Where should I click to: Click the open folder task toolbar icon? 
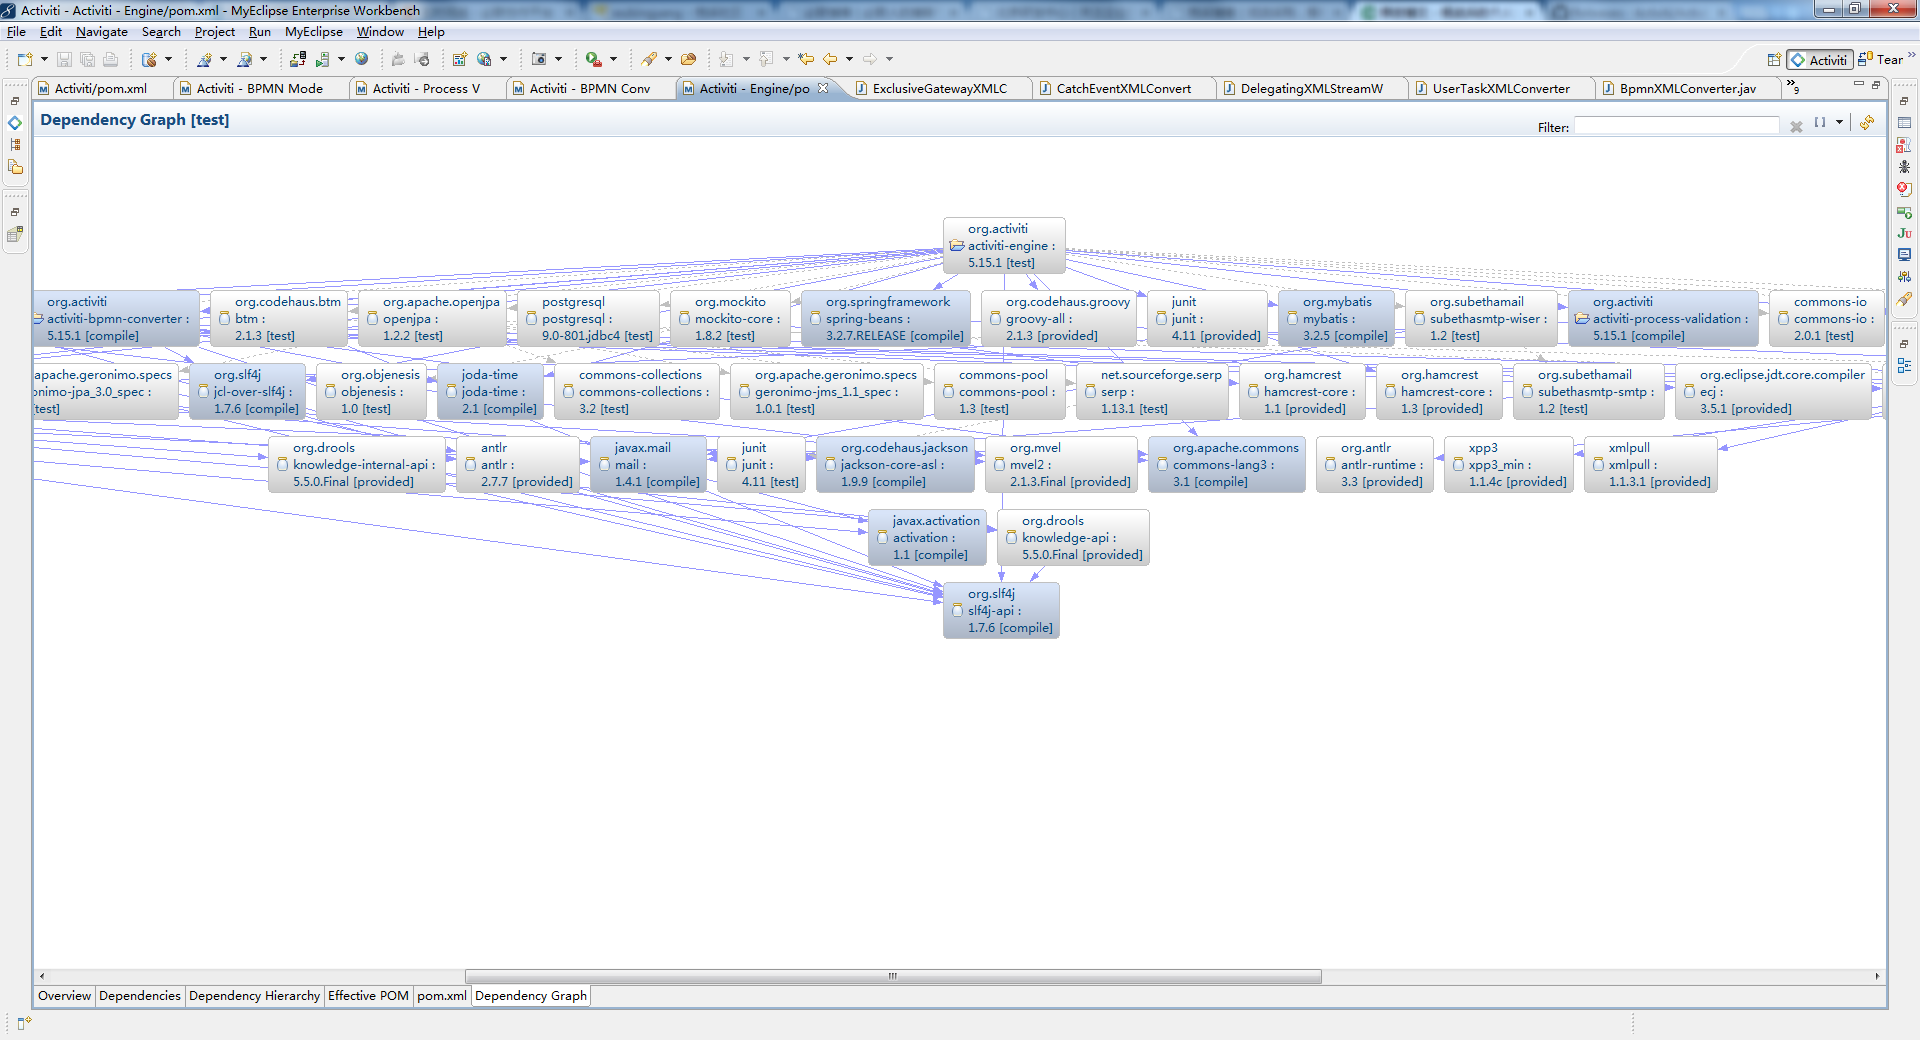(688, 60)
